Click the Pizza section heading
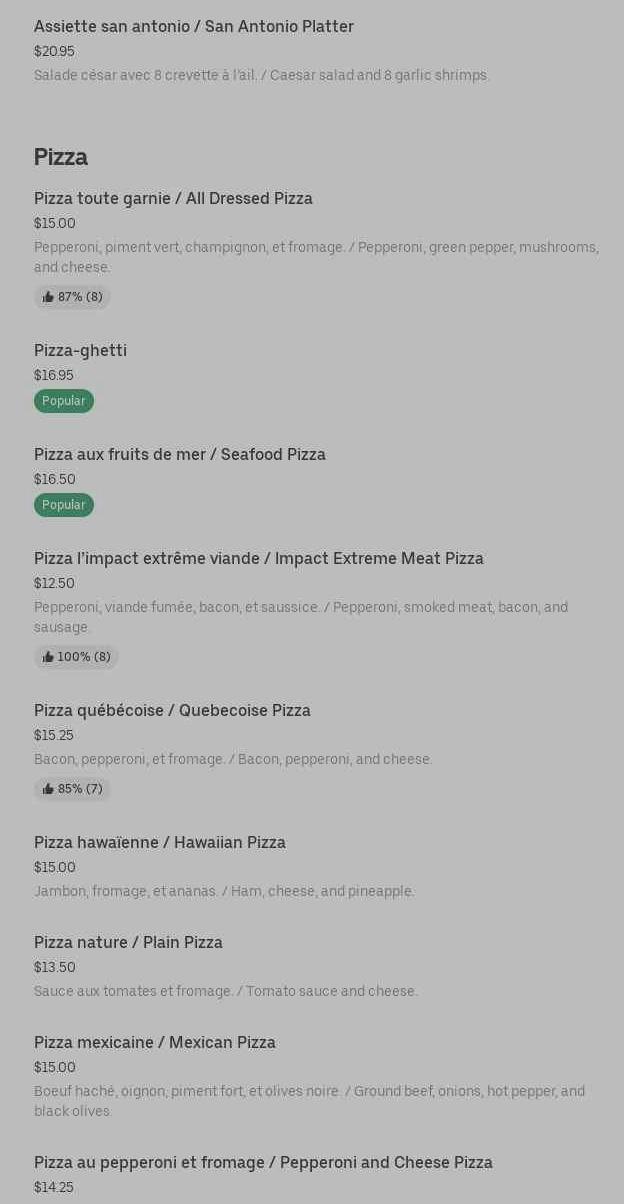The width and height of the screenshot is (624, 1204). pos(61,157)
